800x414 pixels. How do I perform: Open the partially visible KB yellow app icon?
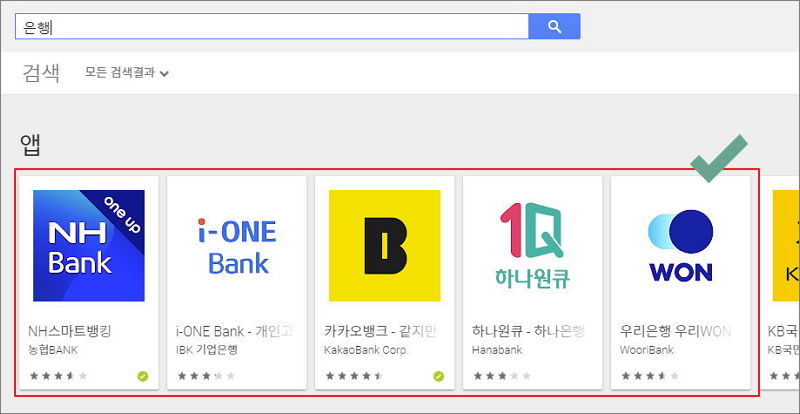tap(786, 246)
